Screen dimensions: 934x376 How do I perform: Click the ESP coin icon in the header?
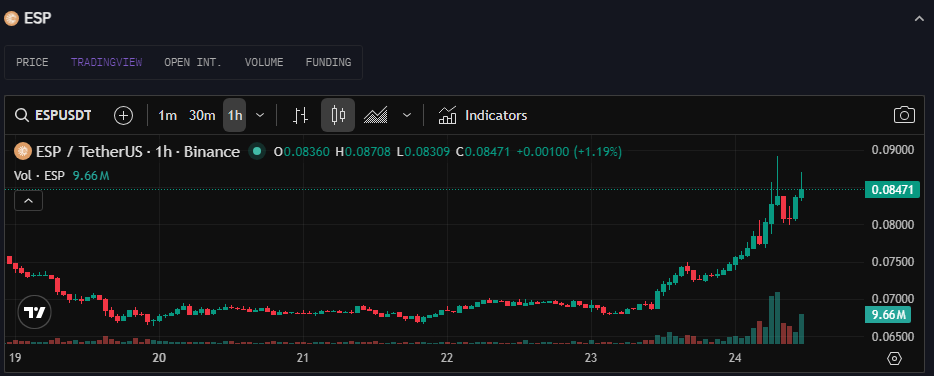click(x=11, y=19)
